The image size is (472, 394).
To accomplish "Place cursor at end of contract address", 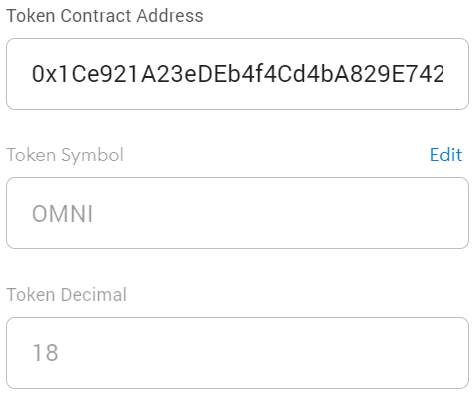I will [x=442, y=74].
